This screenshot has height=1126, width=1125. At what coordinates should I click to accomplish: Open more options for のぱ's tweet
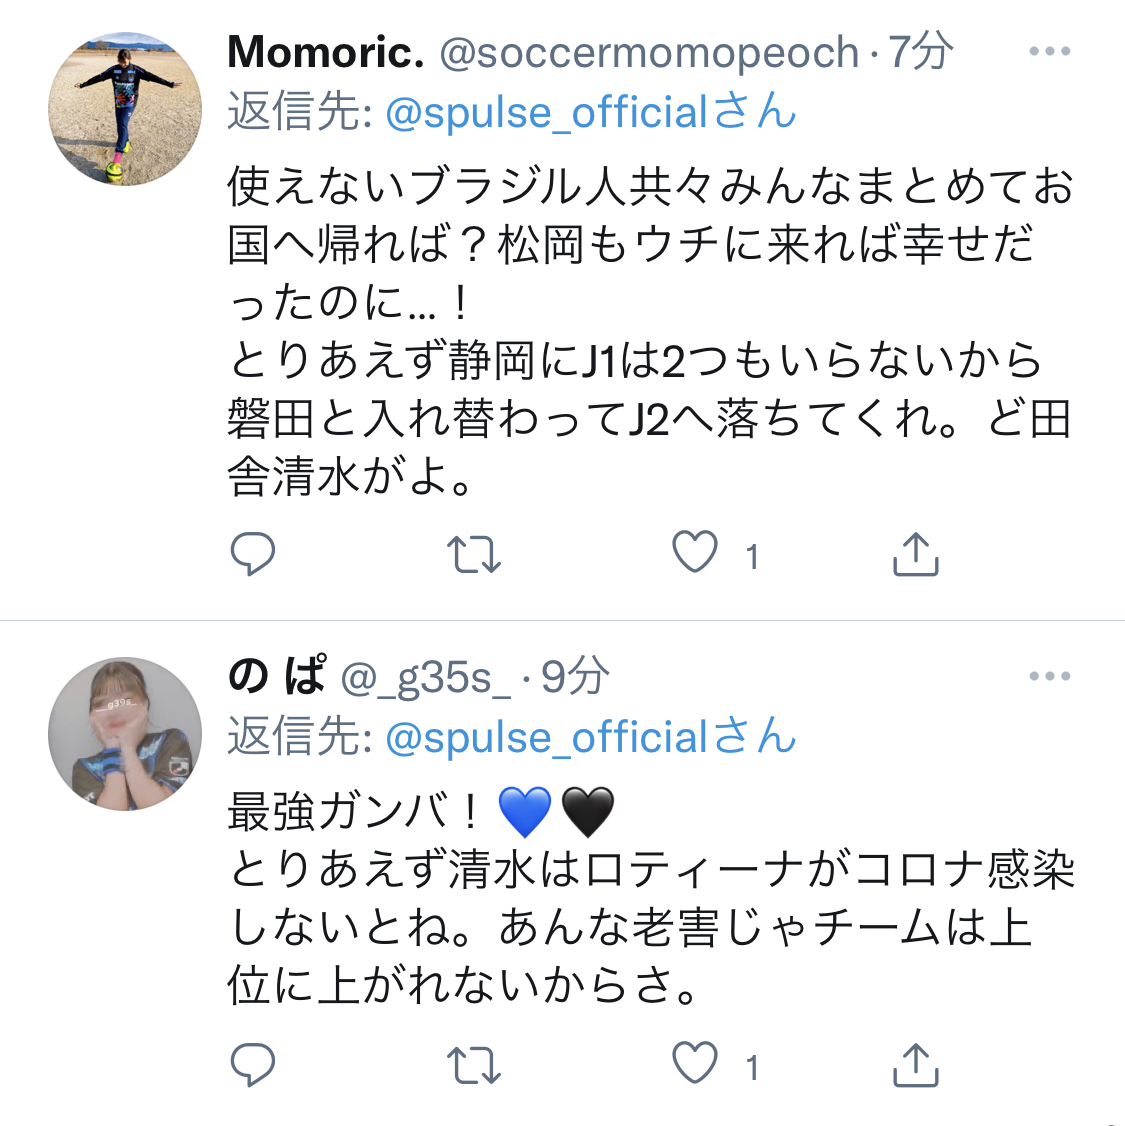(x=1049, y=677)
